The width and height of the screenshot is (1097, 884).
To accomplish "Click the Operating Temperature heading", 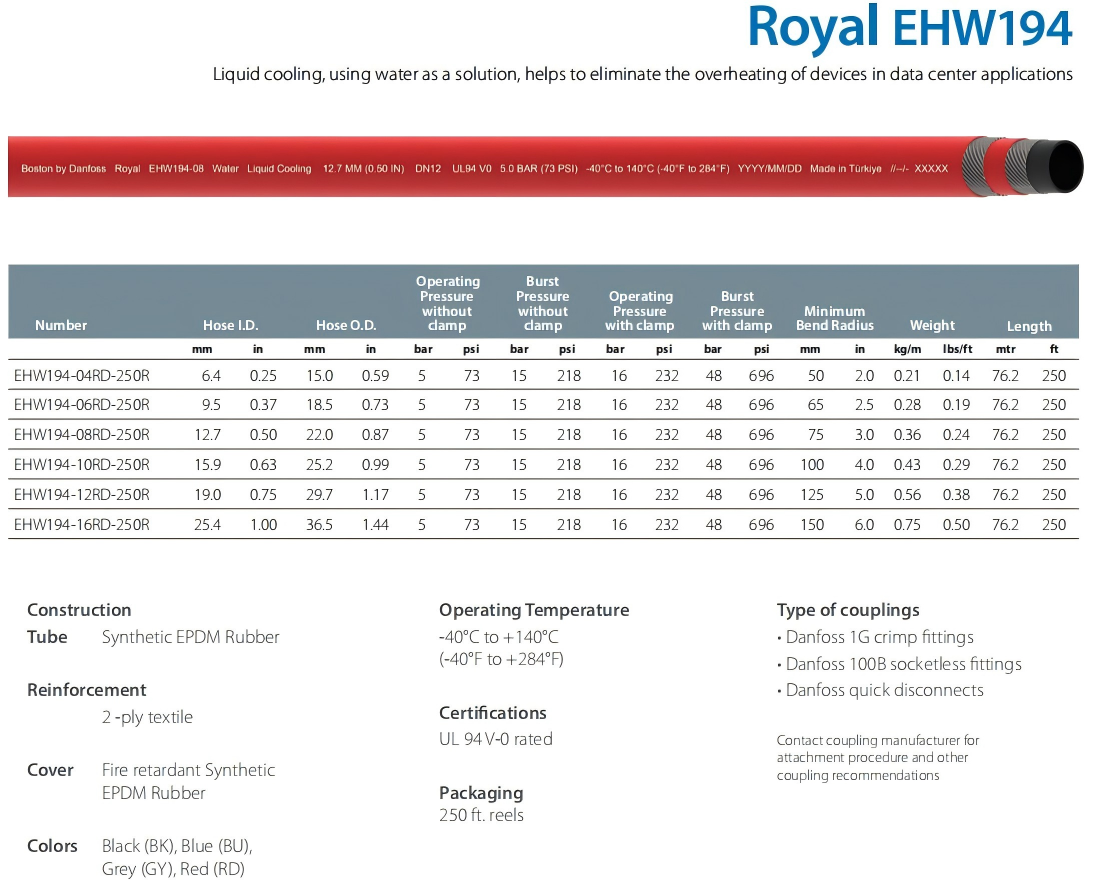I will [x=534, y=610].
